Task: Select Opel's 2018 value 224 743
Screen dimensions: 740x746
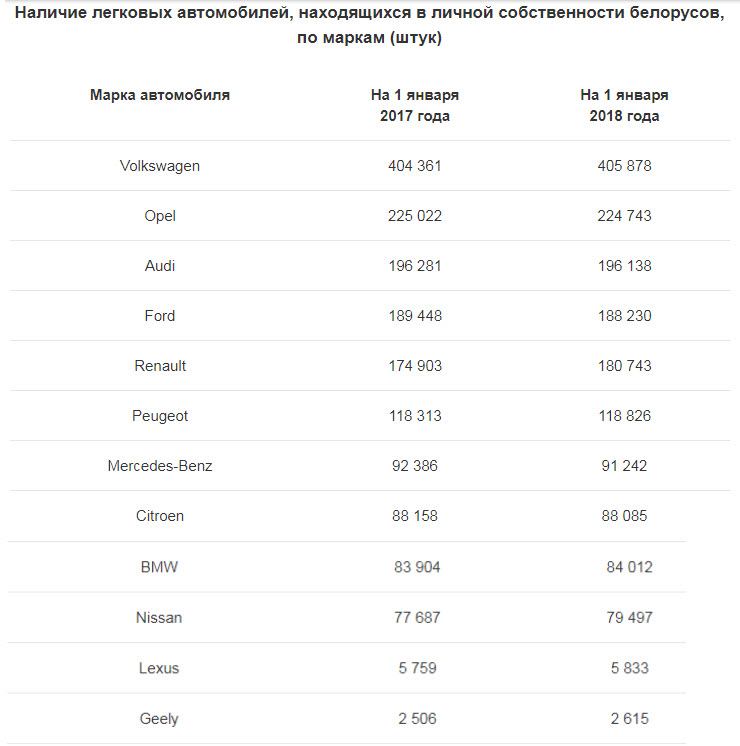Action: (x=624, y=216)
